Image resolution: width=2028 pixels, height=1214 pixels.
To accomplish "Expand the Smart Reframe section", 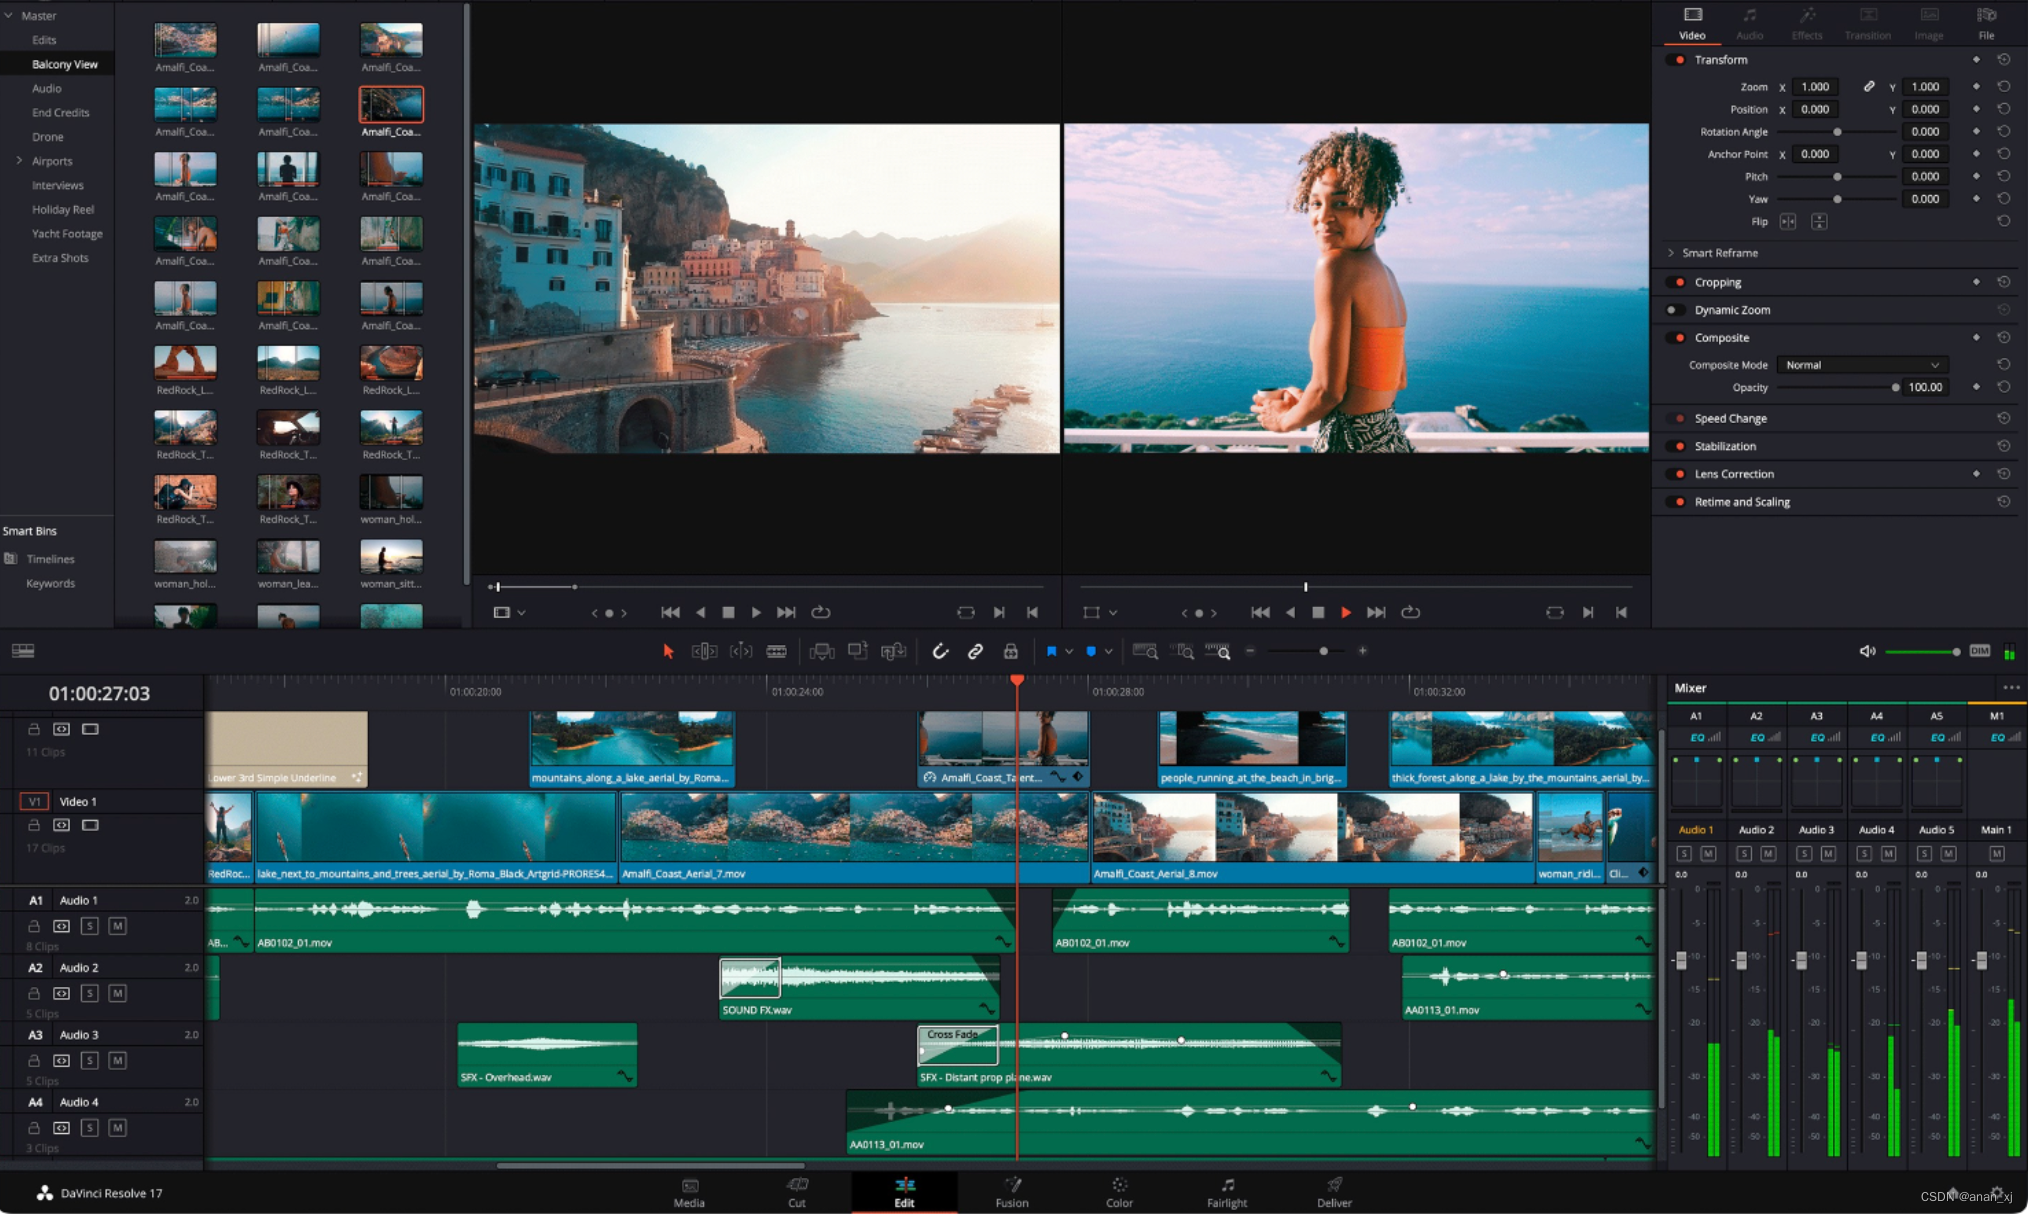I will point(1671,253).
